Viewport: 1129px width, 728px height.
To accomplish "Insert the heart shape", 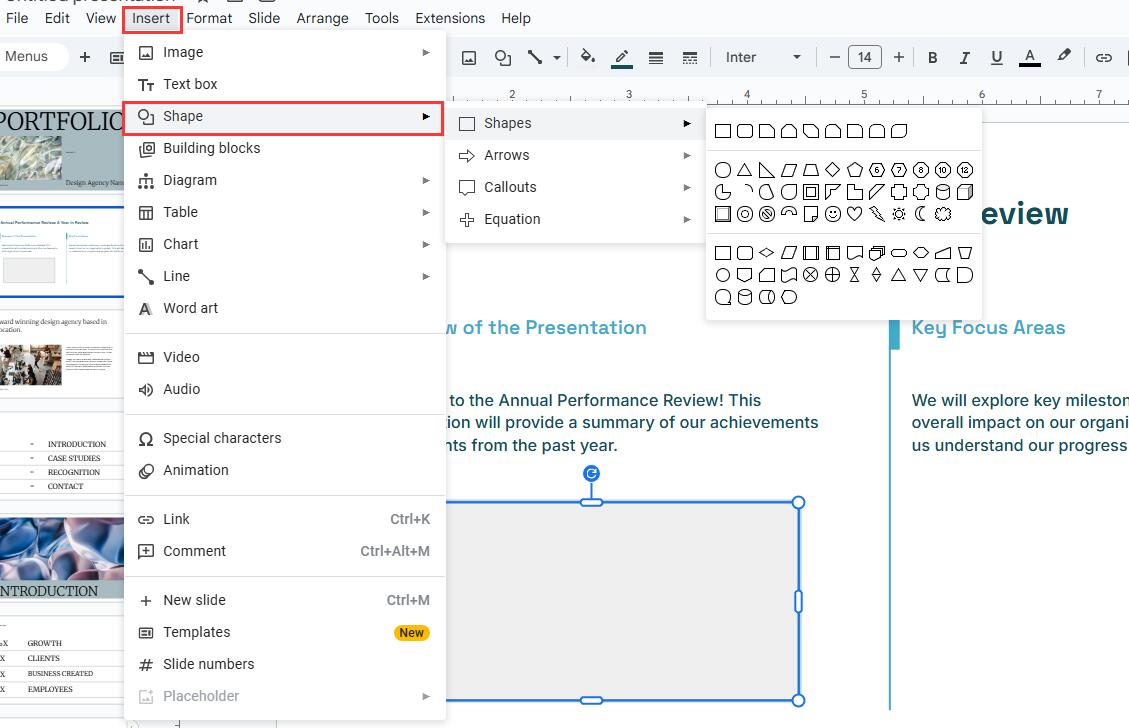I will tap(855, 214).
